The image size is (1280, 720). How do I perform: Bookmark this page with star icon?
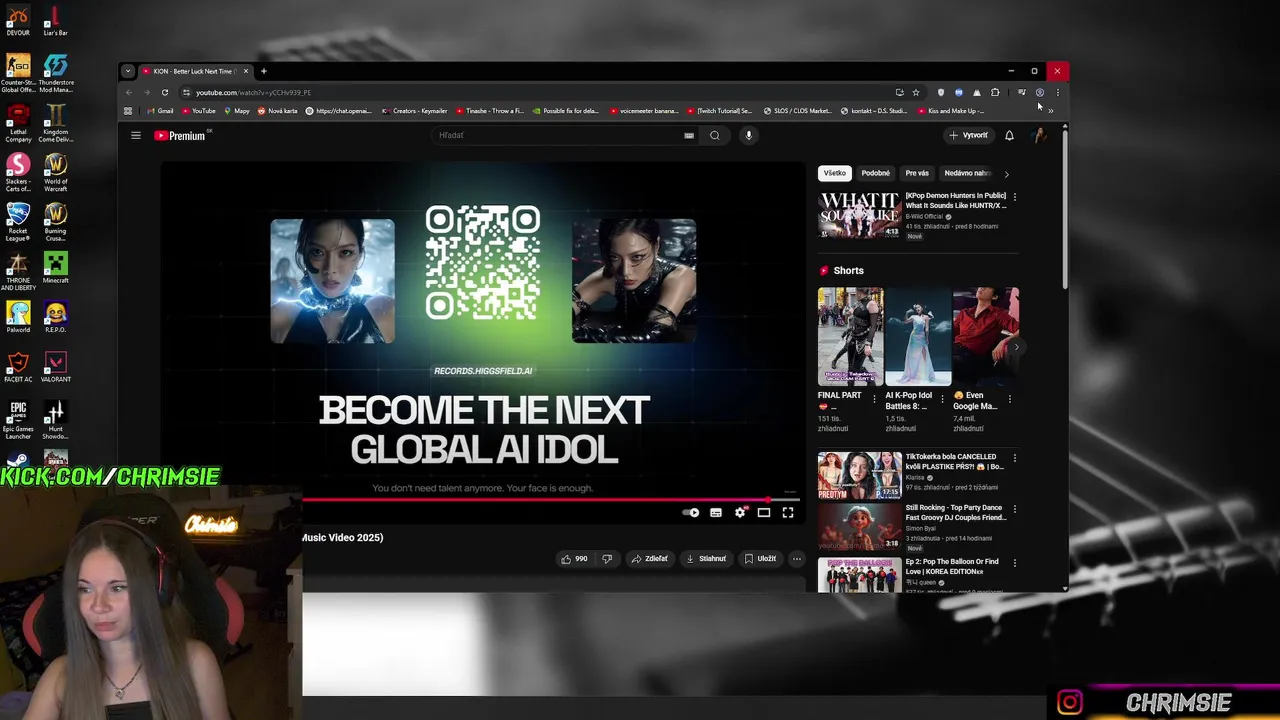916,92
